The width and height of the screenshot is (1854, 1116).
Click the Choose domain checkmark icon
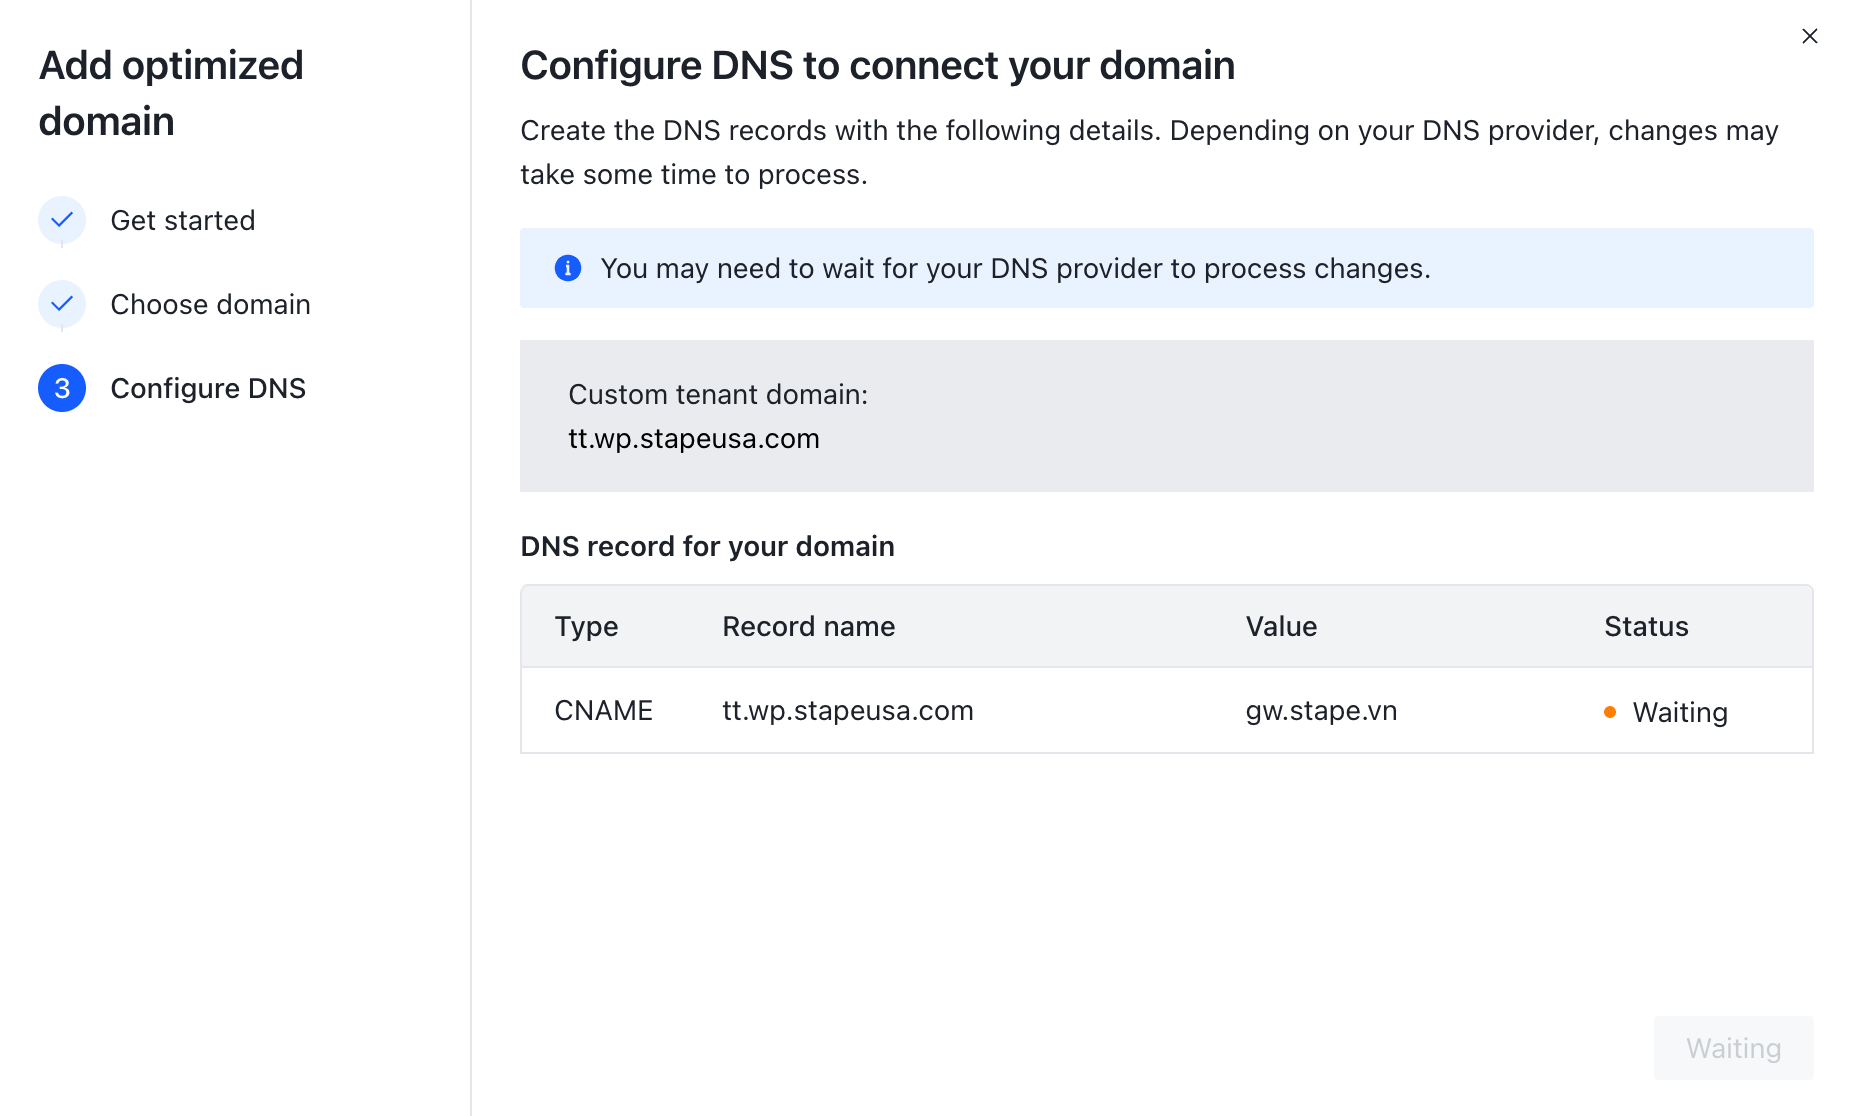[62, 304]
